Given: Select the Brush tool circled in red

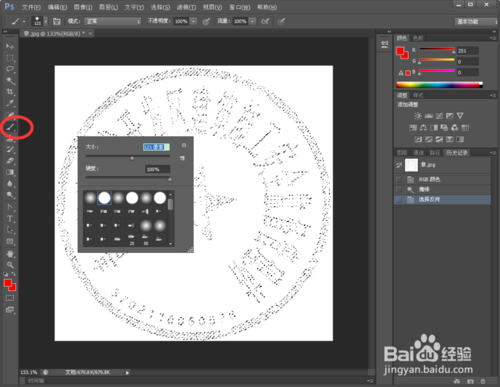Looking at the screenshot, I should (11, 127).
